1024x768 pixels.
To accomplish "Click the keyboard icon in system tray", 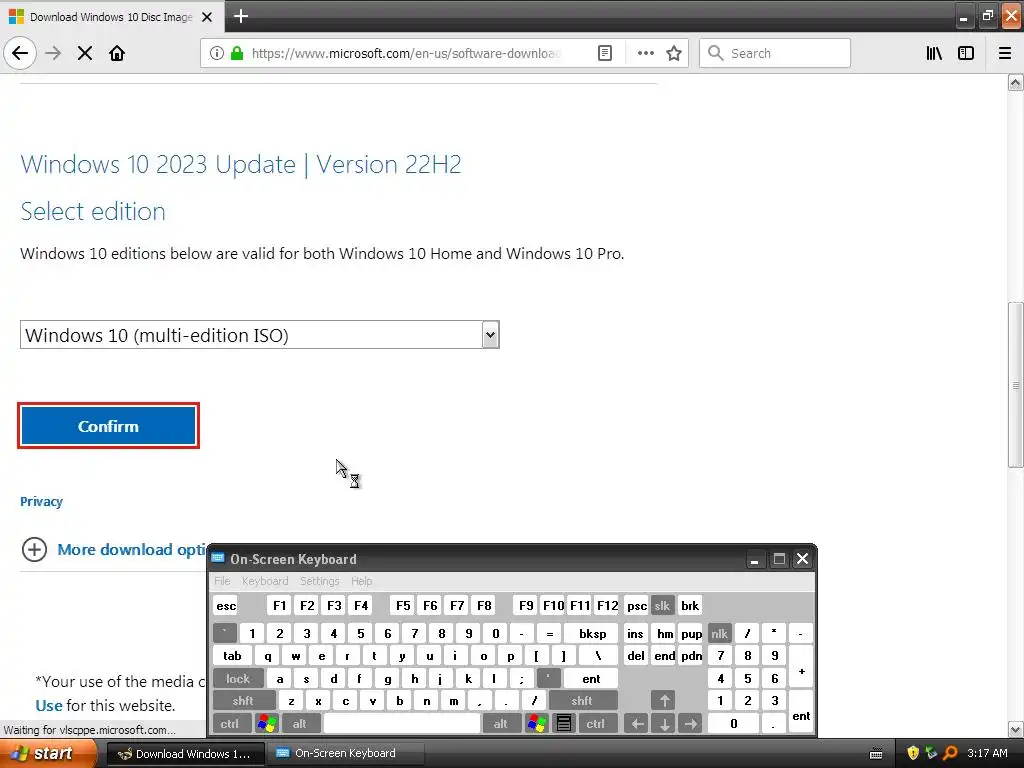I will [876, 754].
